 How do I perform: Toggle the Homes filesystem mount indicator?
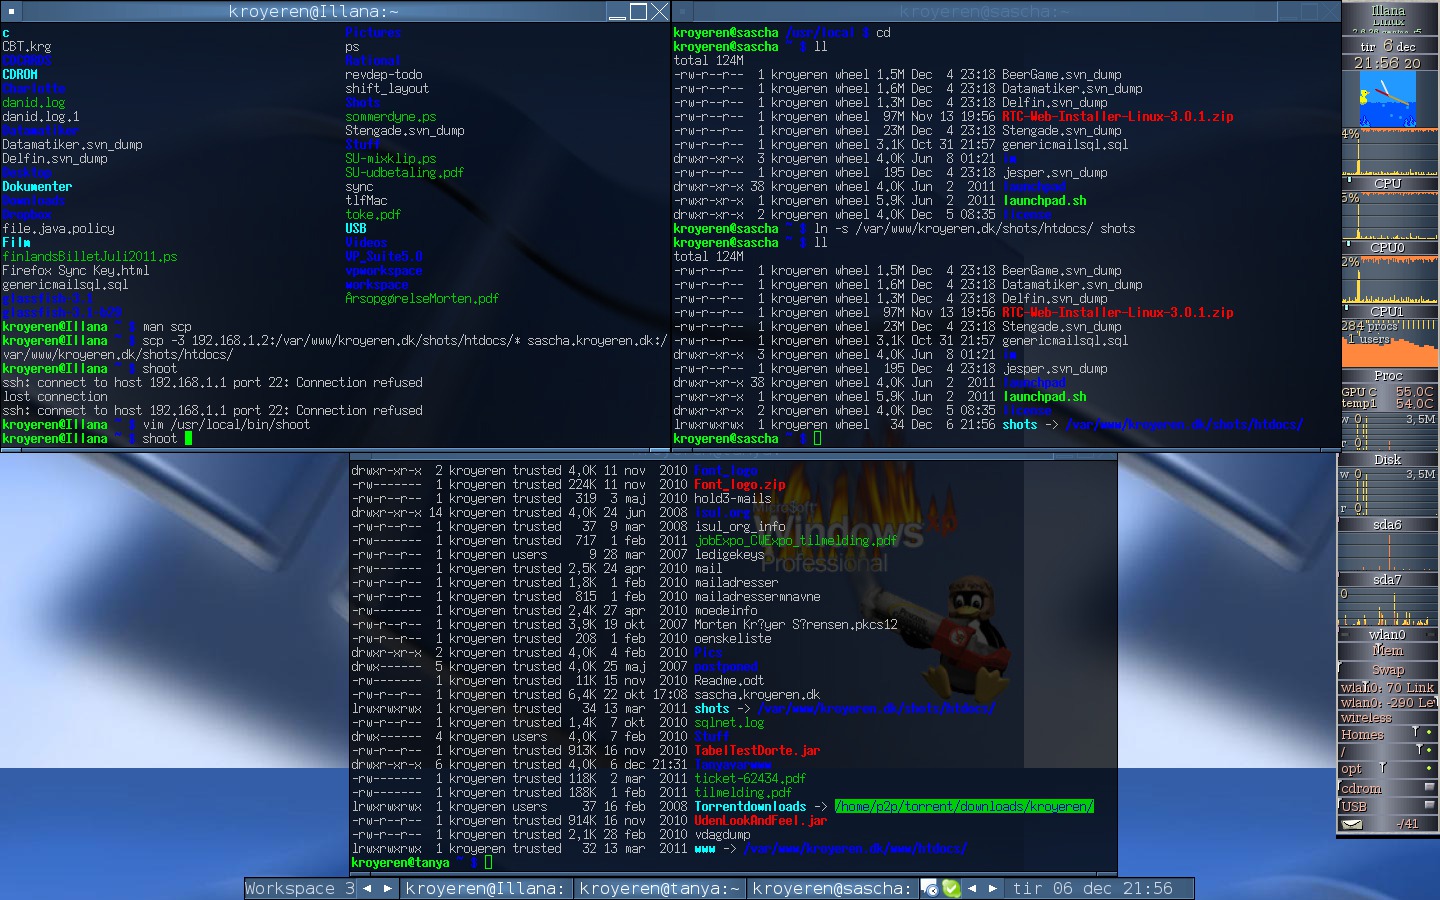(1429, 733)
